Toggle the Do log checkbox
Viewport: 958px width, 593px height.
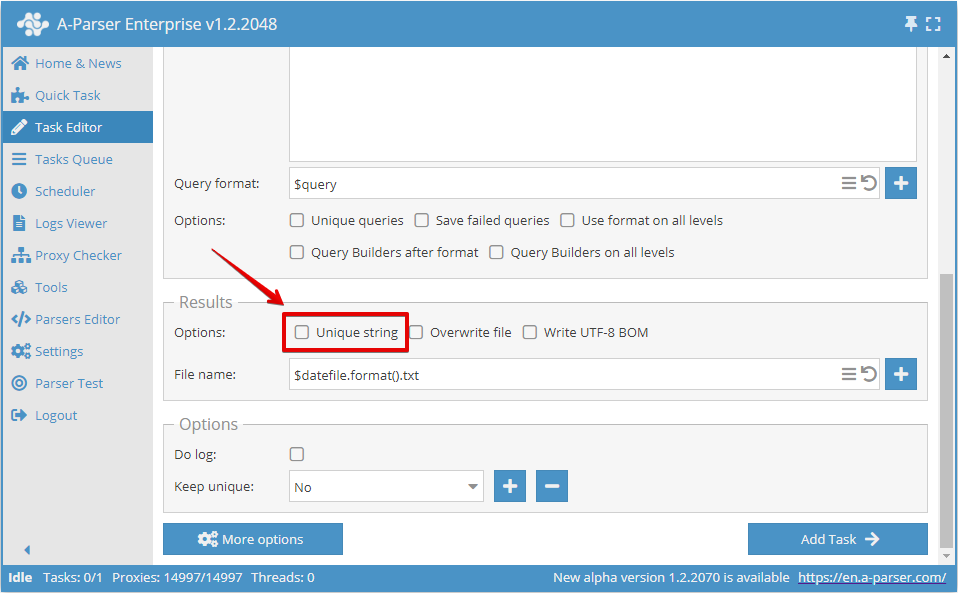(296, 453)
